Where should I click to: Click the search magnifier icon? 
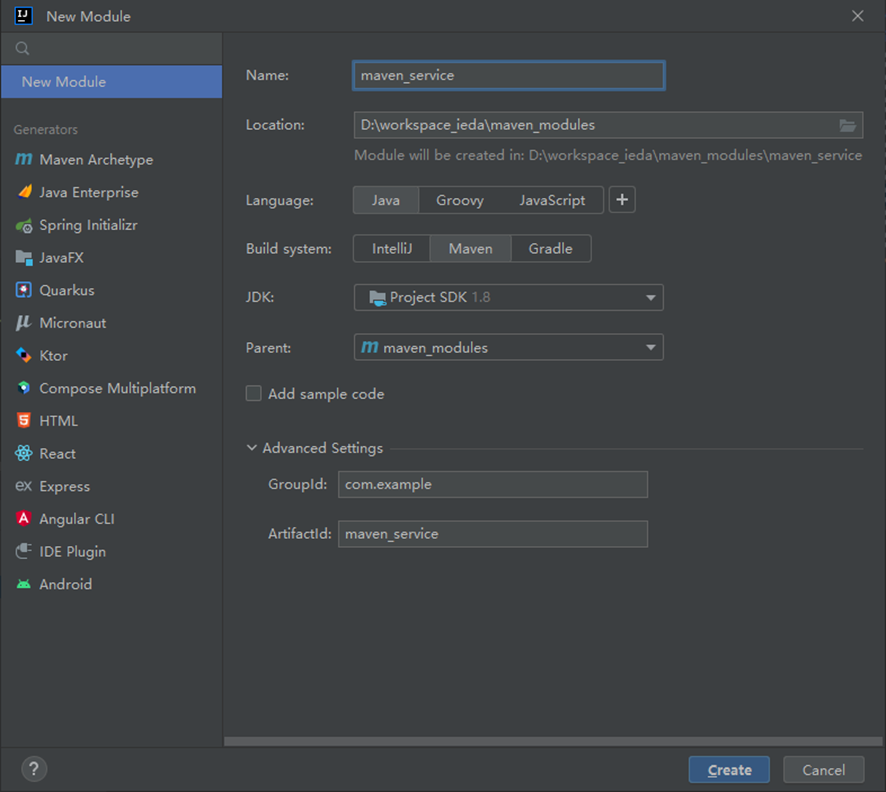(x=23, y=49)
